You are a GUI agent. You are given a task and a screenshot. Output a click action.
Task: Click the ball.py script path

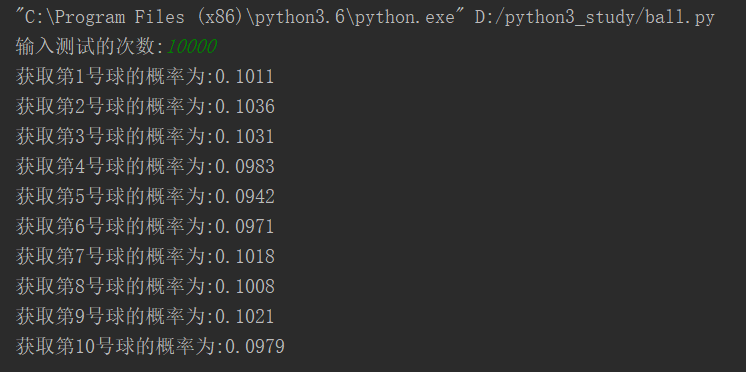(x=595, y=18)
